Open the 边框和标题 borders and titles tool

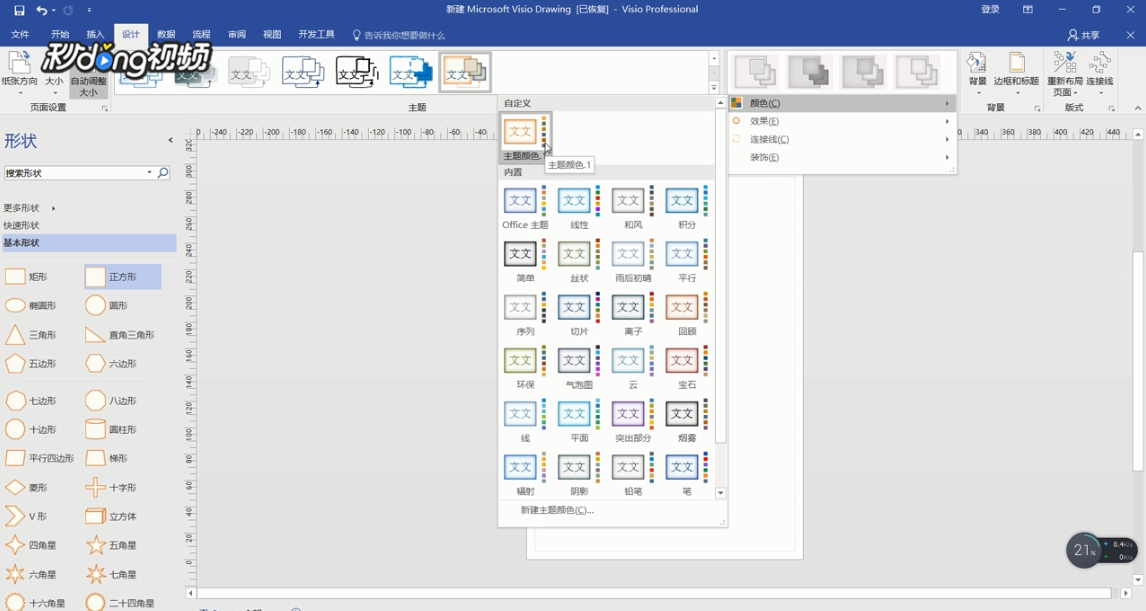1017,74
